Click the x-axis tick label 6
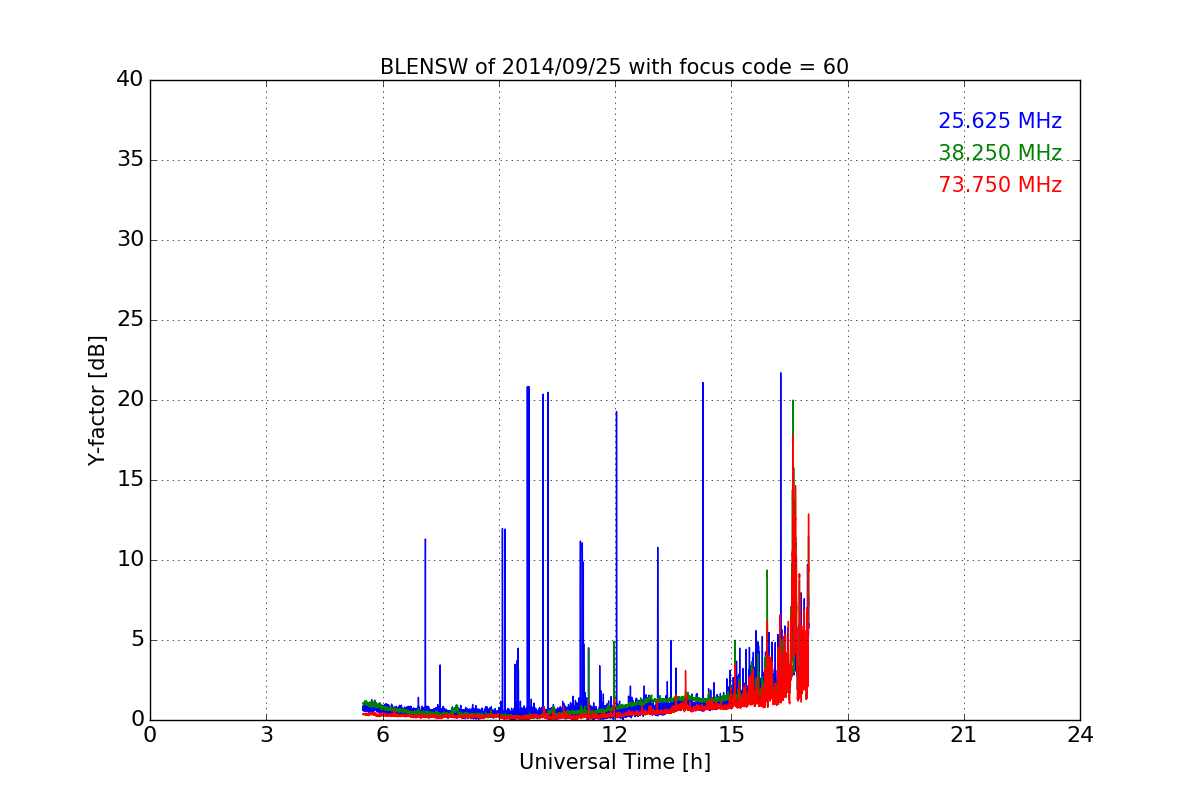Image resolution: width=1200 pixels, height=800 pixels. point(382,735)
